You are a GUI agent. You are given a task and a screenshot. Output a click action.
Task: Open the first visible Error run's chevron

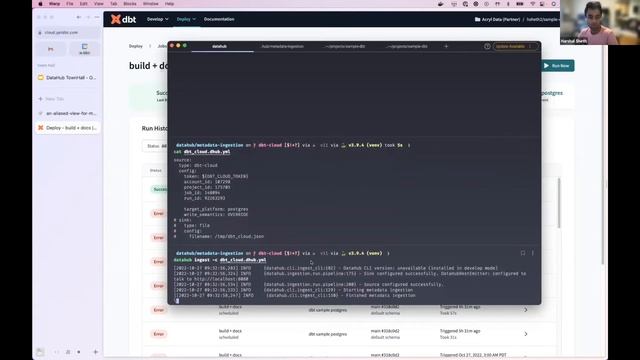click(526, 310)
